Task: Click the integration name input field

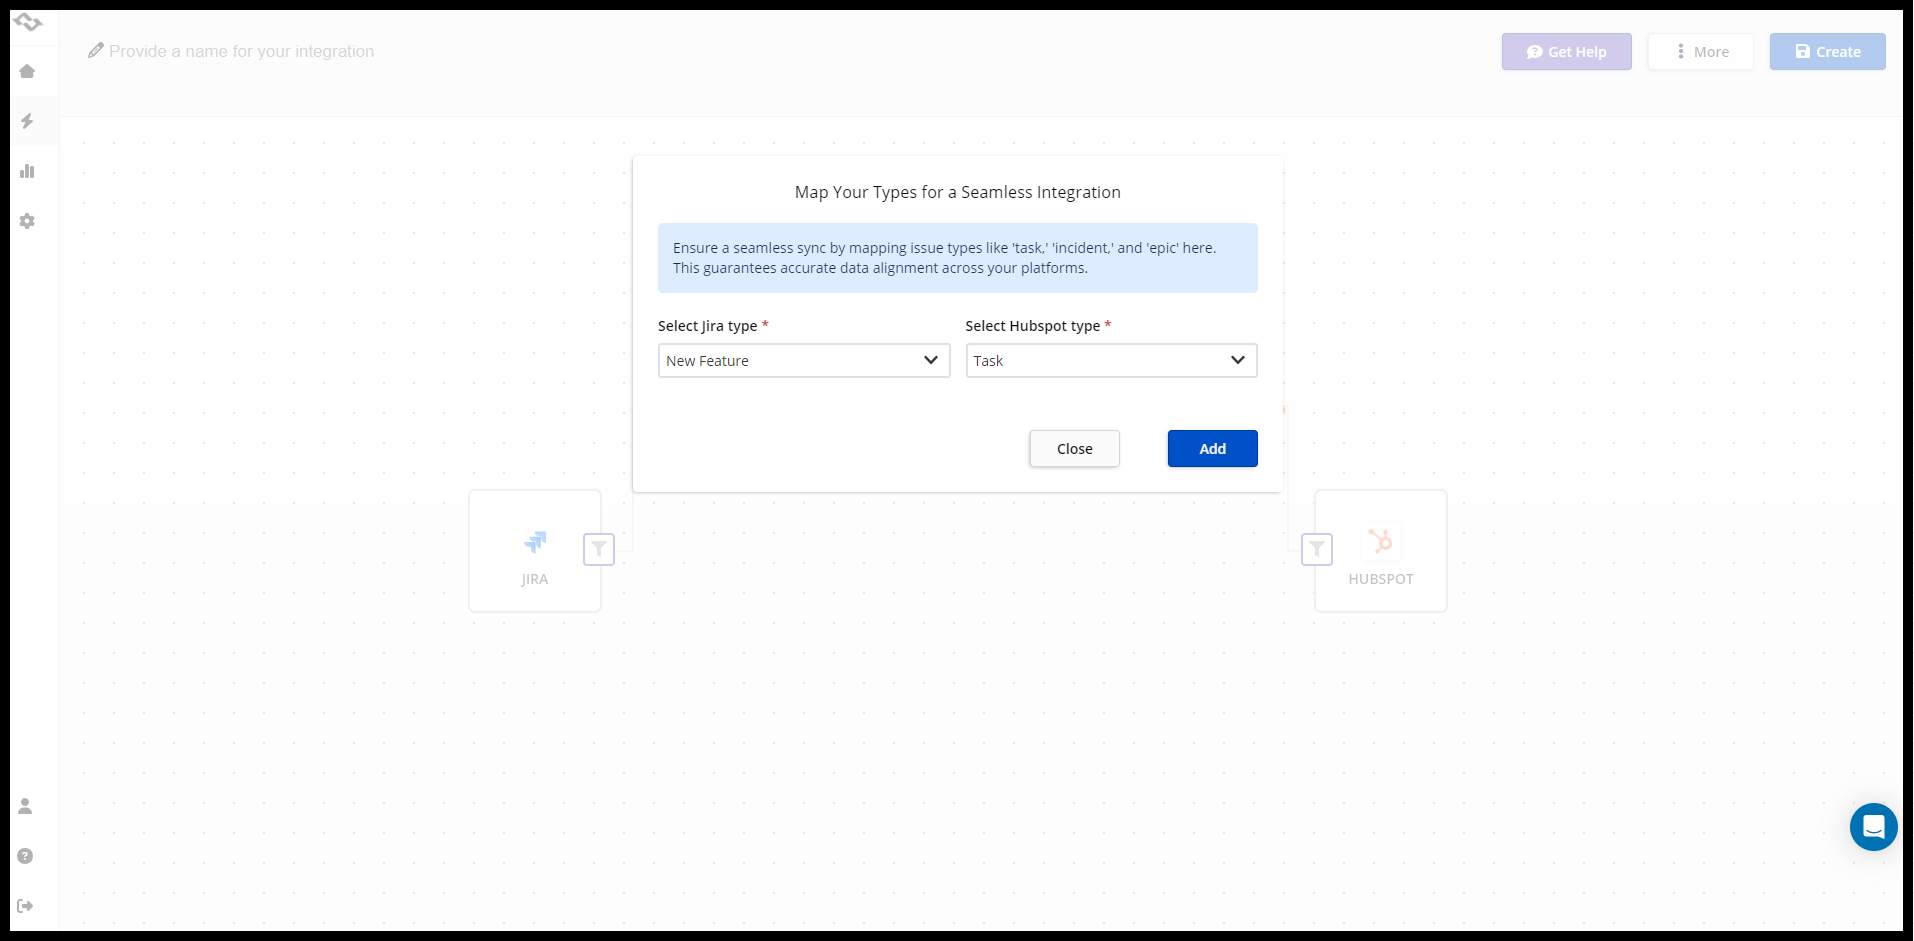Action: coord(241,51)
